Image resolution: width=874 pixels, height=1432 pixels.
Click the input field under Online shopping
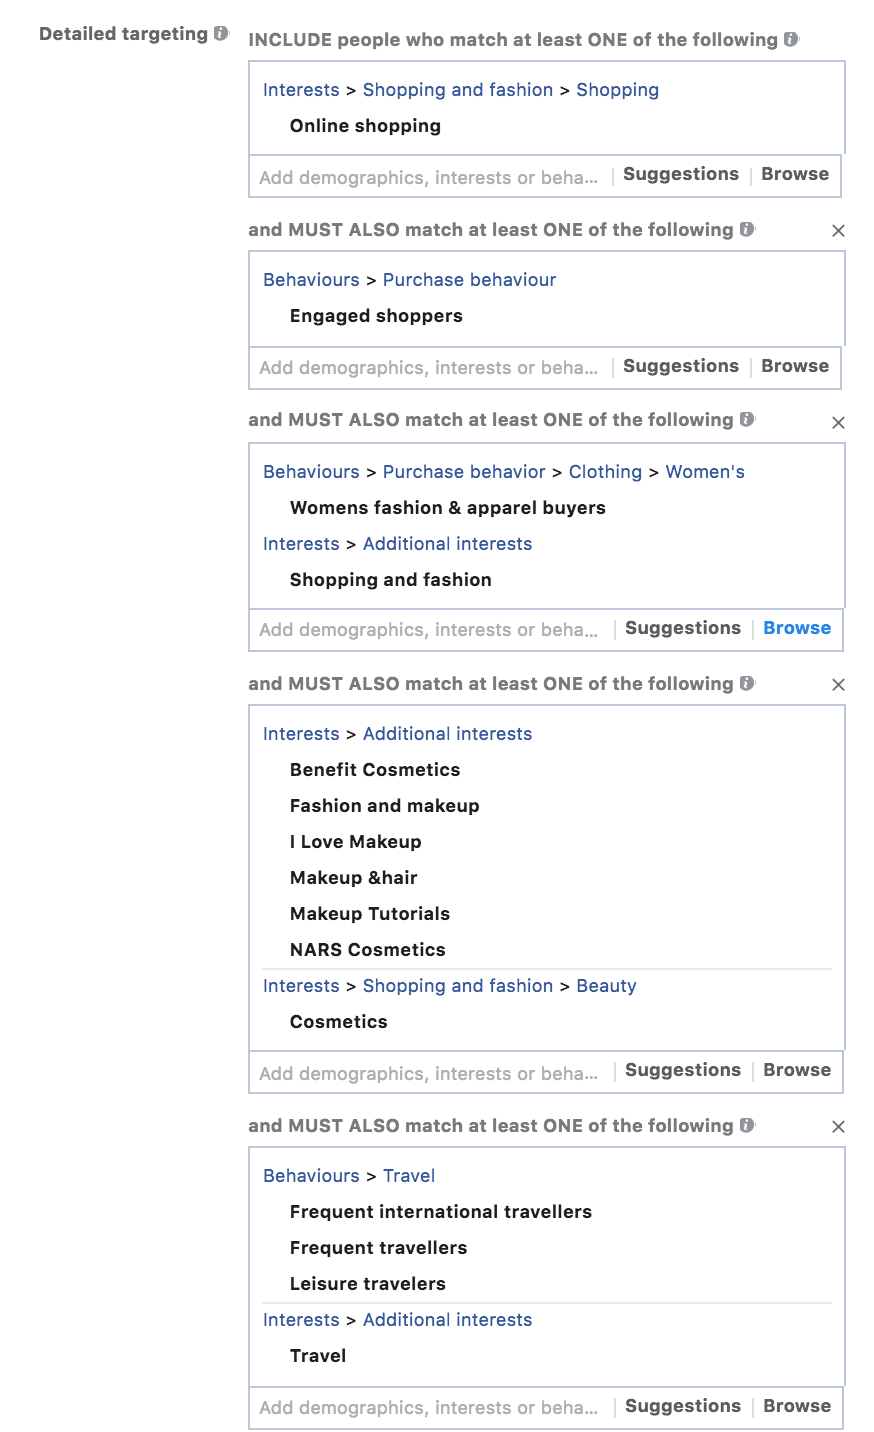click(x=428, y=178)
